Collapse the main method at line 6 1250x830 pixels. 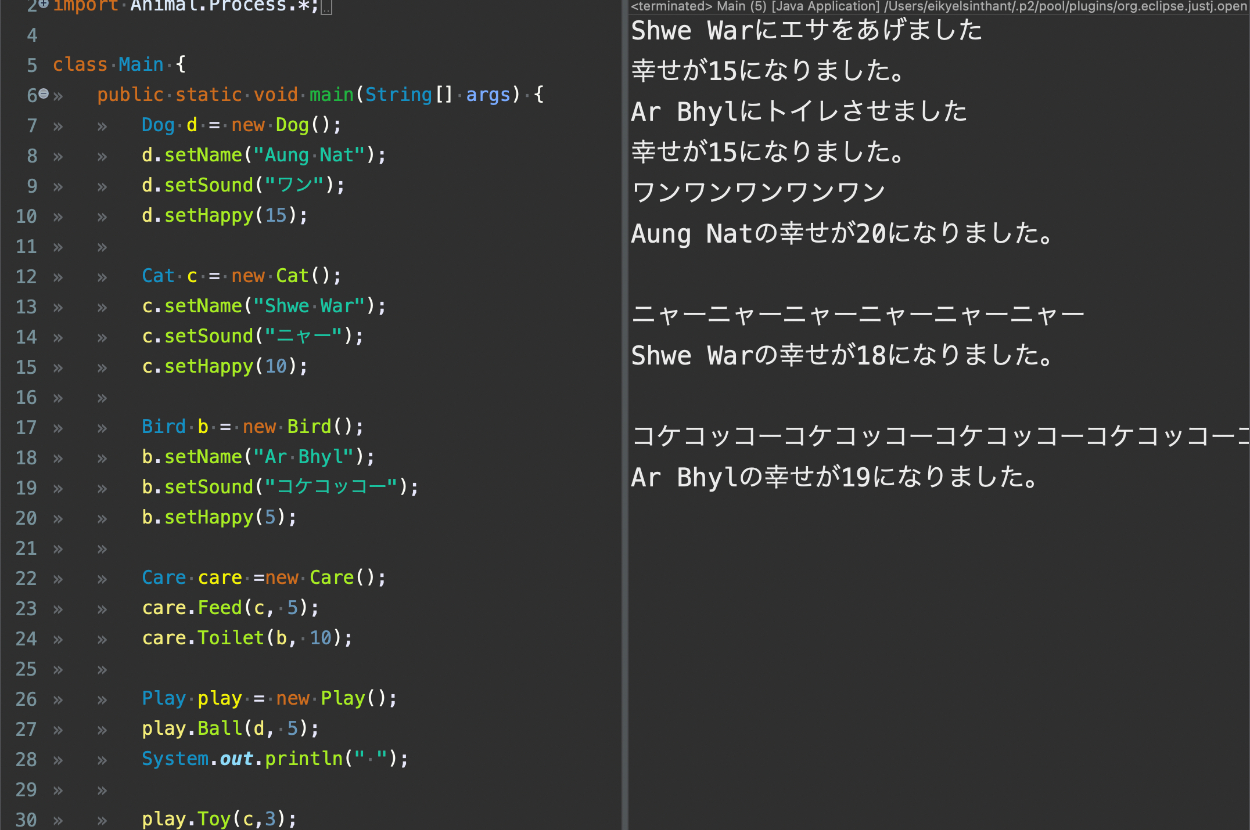click(x=44, y=94)
